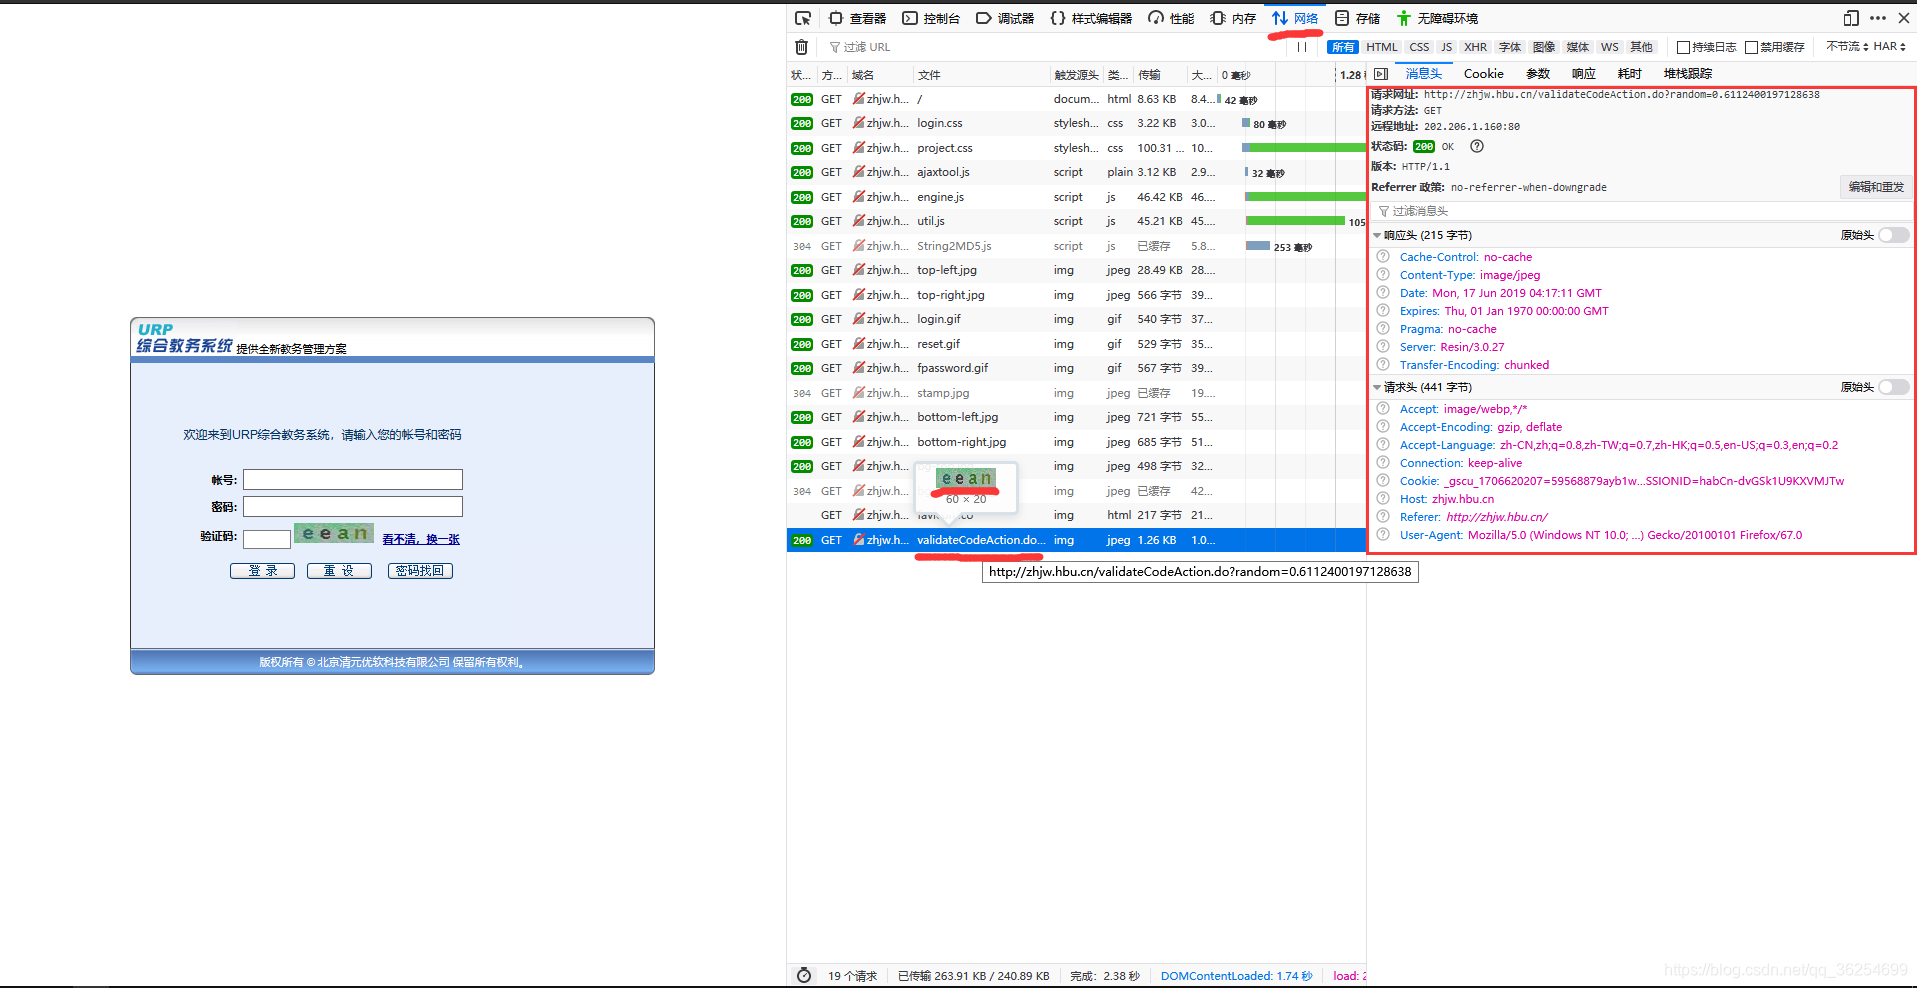Switch to the 性能 performance panel
Image resolution: width=1917 pixels, height=988 pixels.
[x=1171, y=18]
